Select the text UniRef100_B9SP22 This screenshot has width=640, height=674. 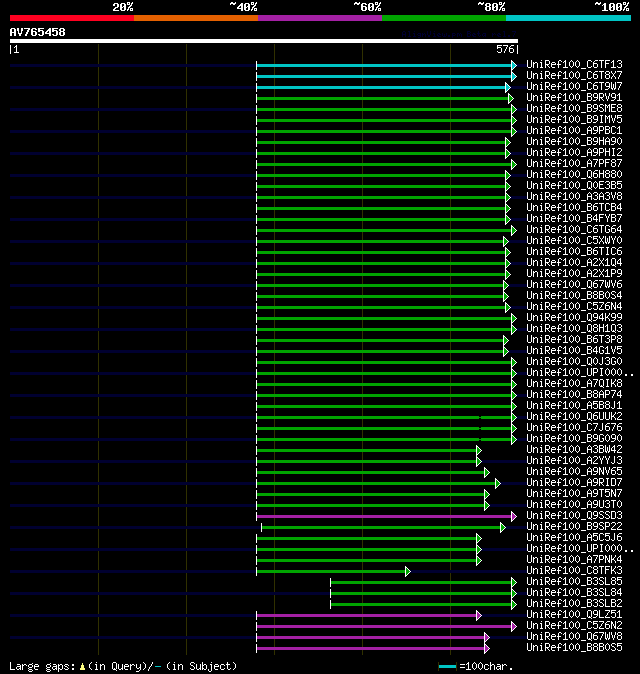574,527
